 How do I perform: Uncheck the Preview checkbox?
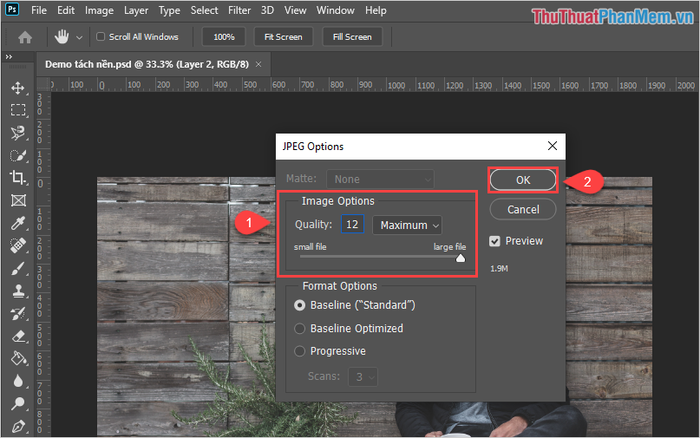495,241
